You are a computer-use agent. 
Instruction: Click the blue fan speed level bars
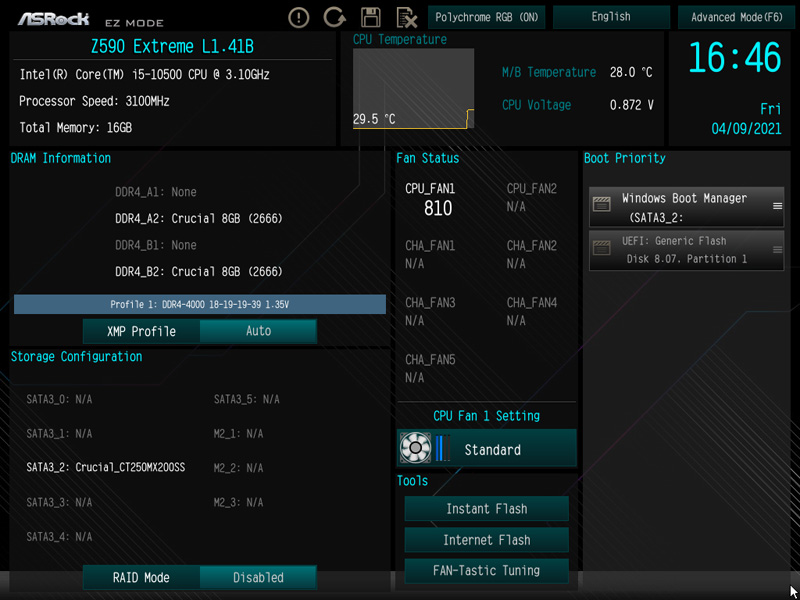[443, 448]
